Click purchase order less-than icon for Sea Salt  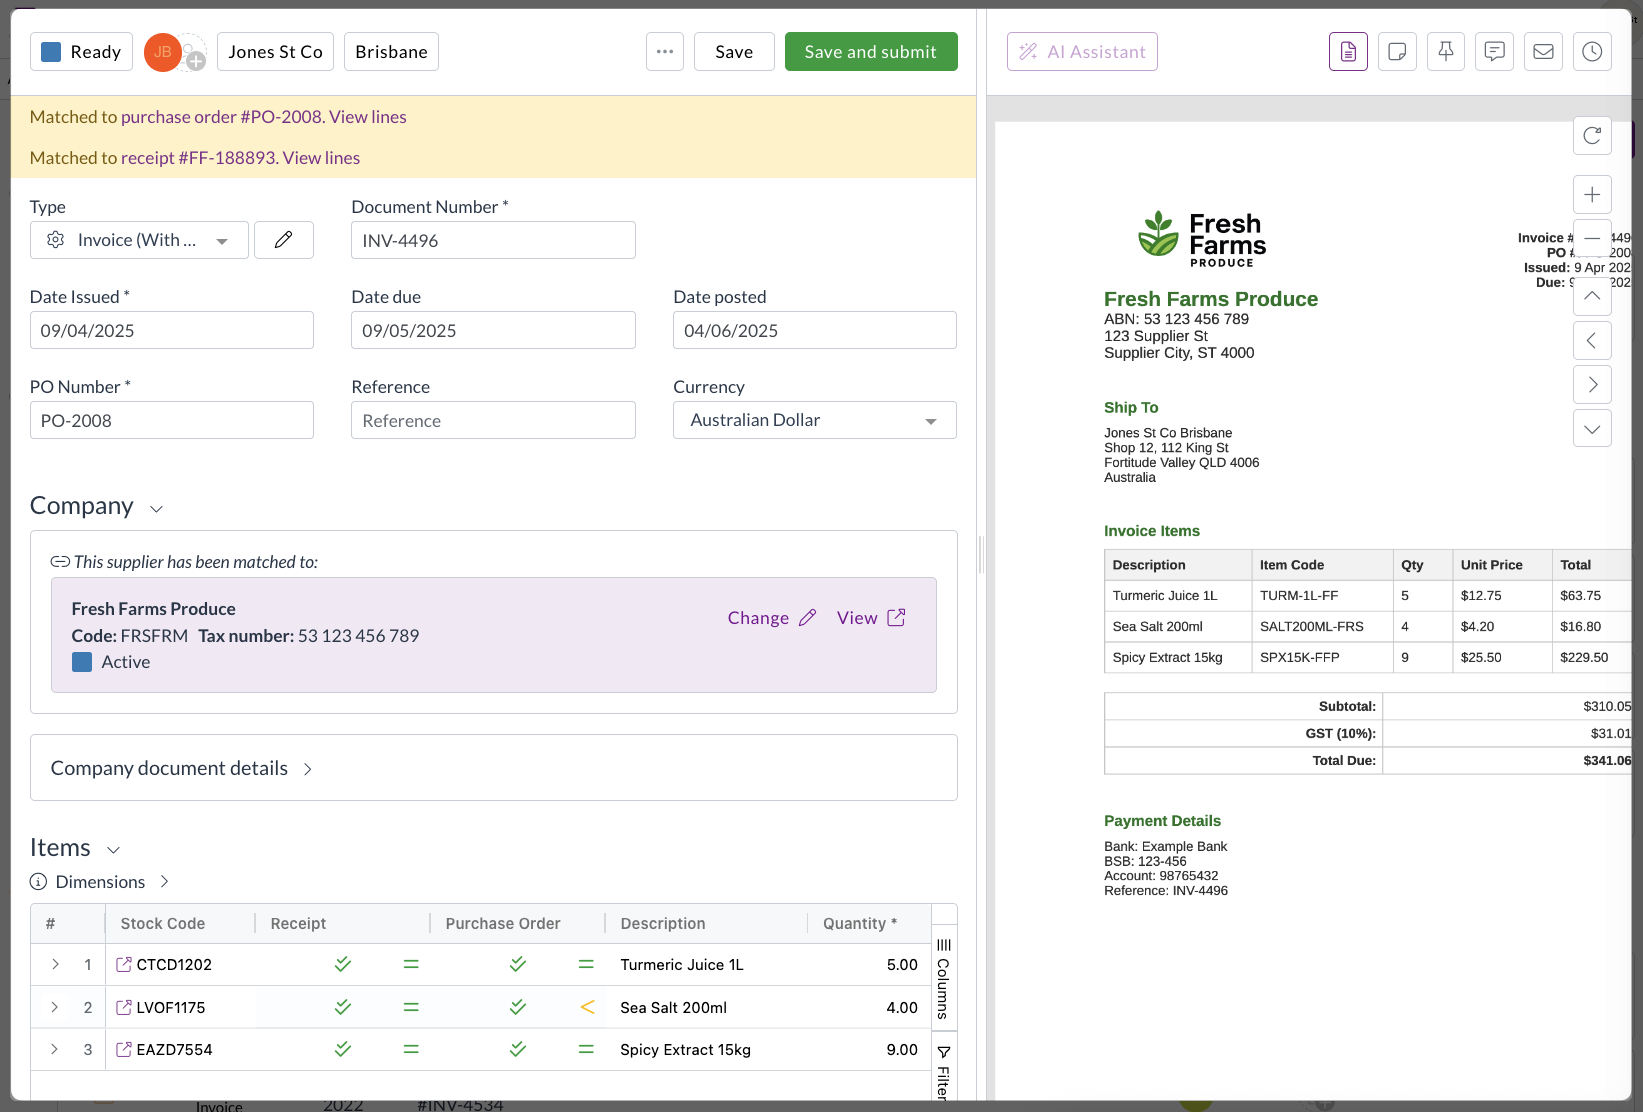[x=587, y=1008]
